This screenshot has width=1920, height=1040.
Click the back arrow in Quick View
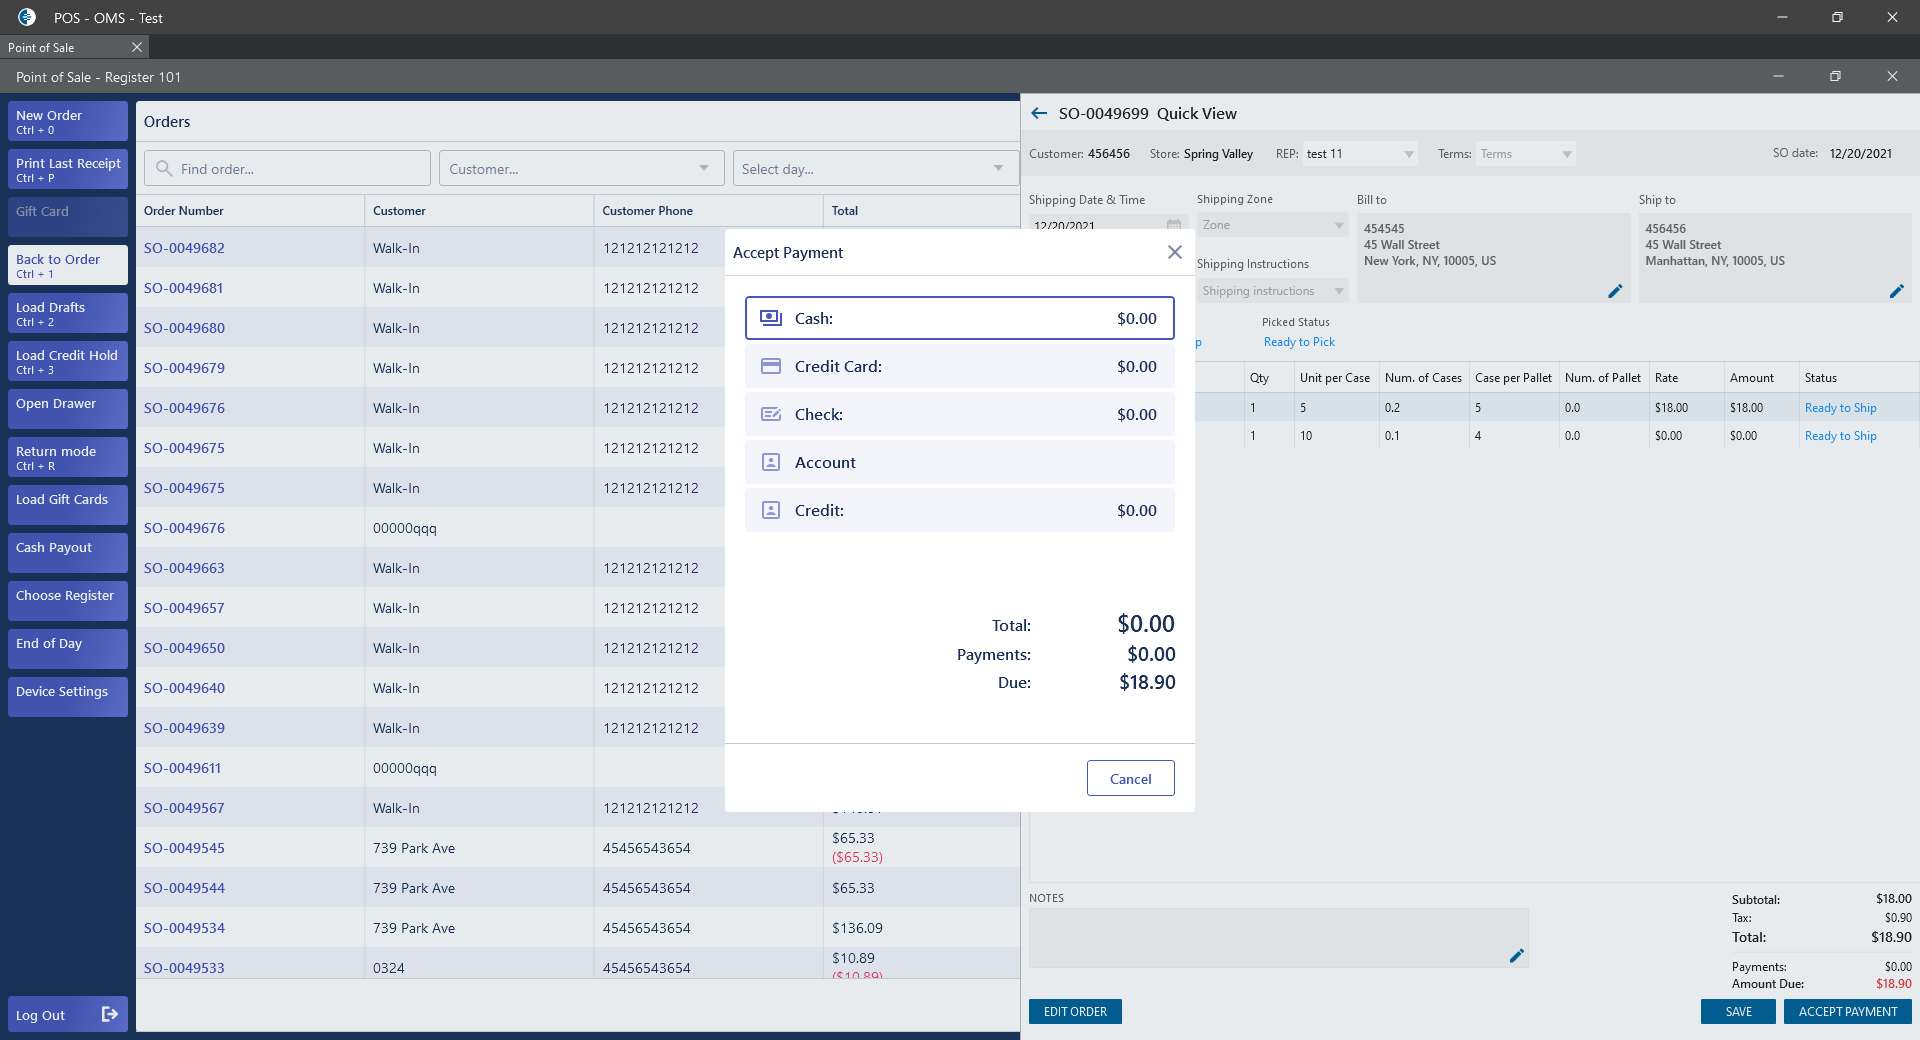coord(1039,114)
